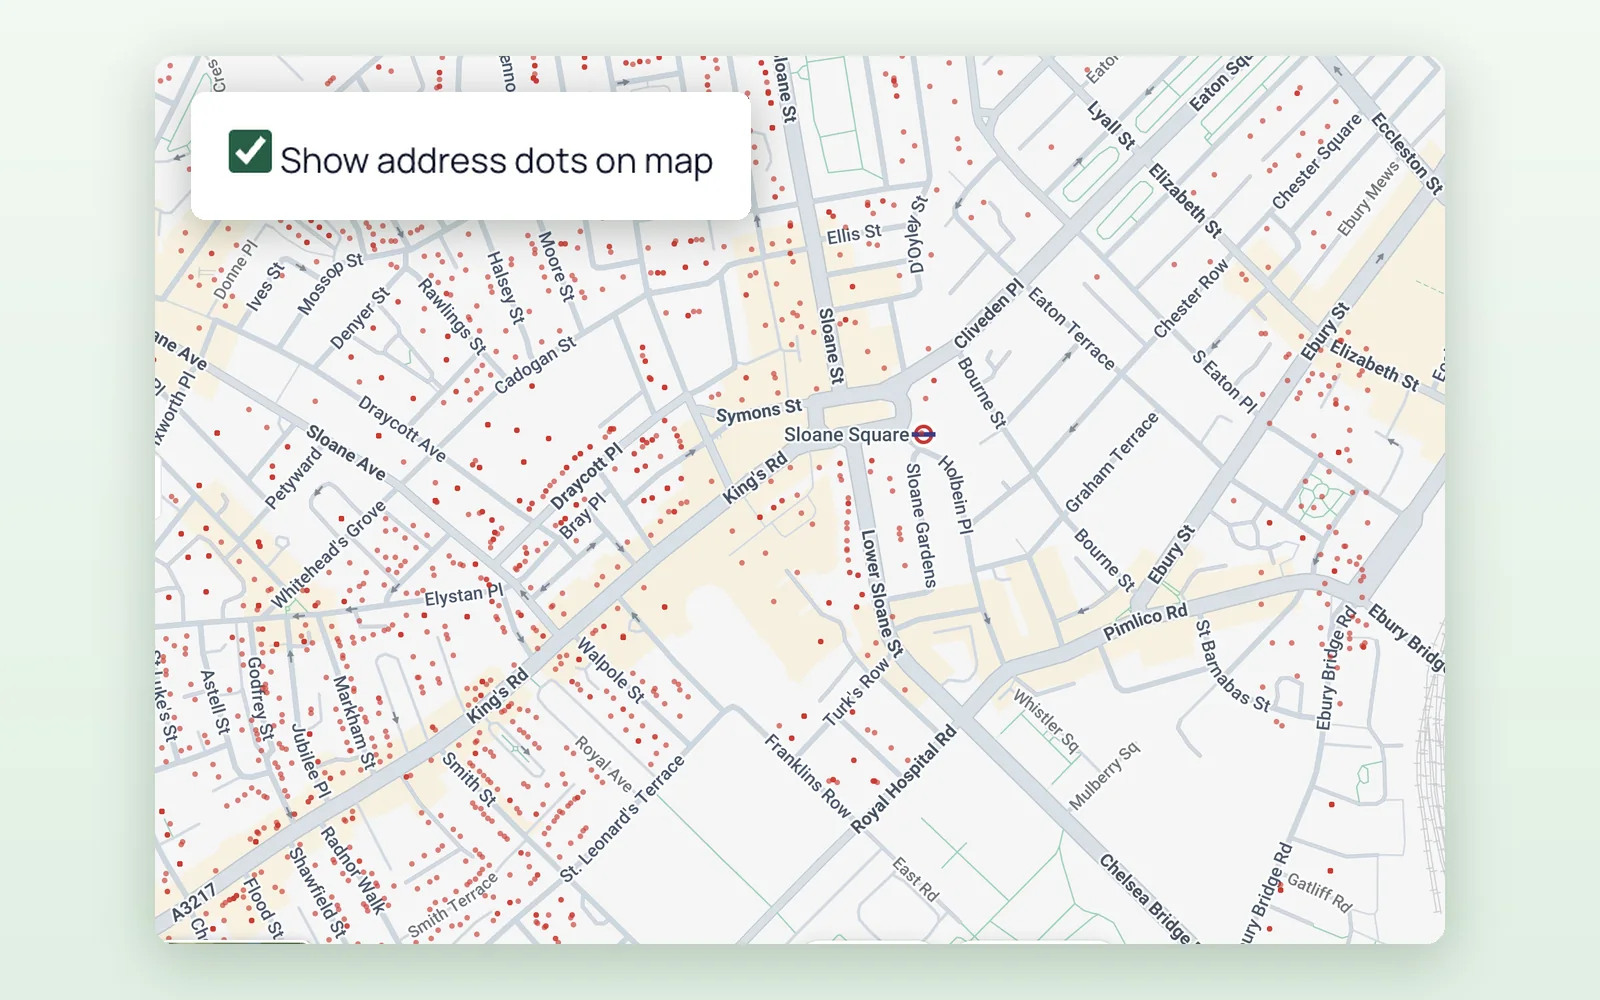Image resolution: width=1600 pixels, height=1000 pixels.
Task: Click the 'Cadogan St' street label
Action: pyautogui.click(x=535, y=365)
